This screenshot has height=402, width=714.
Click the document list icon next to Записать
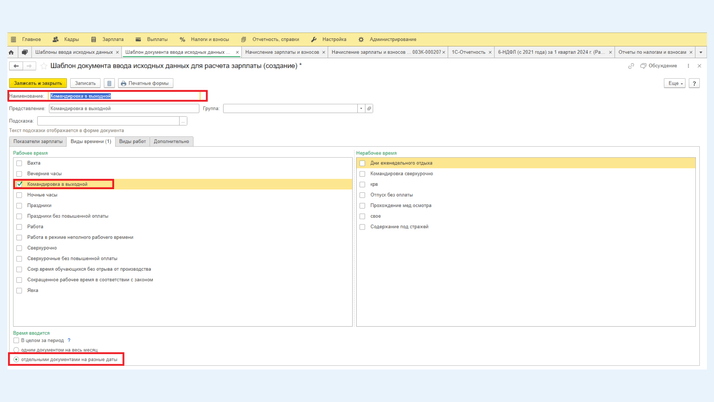(109, 83)
